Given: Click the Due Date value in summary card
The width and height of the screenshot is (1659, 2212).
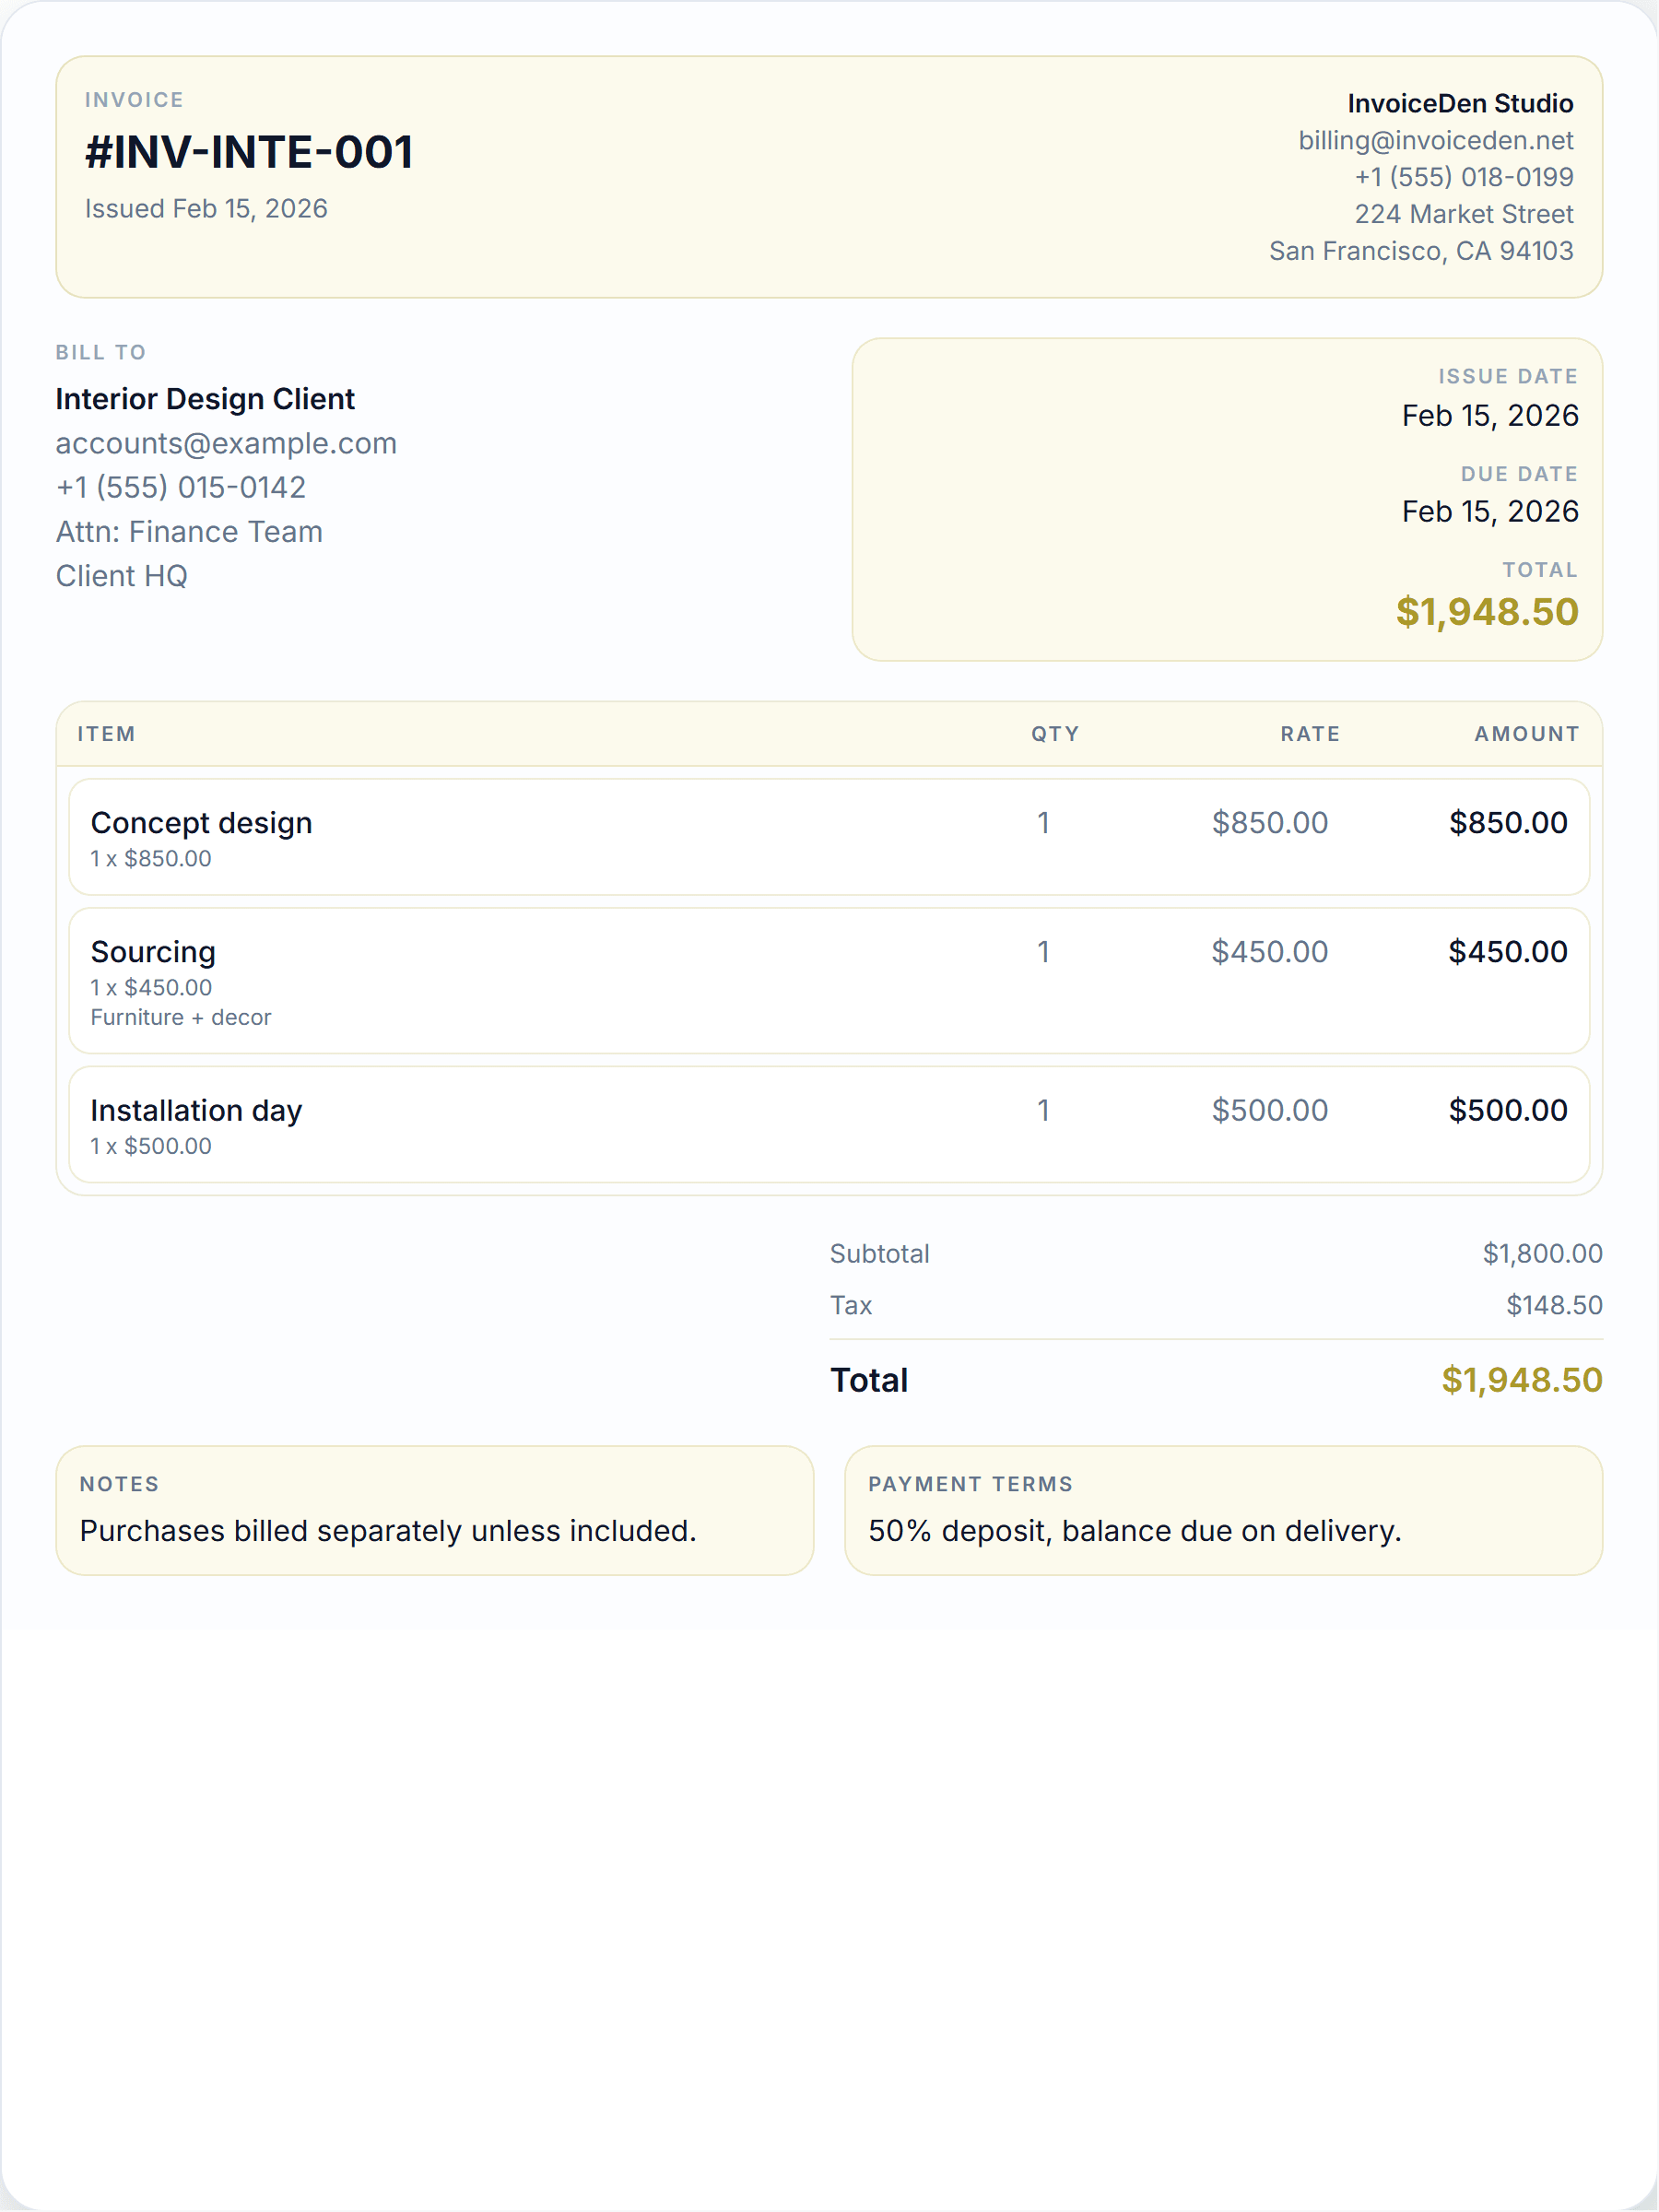Looking at the screenshot, I should click(1490, 511).
